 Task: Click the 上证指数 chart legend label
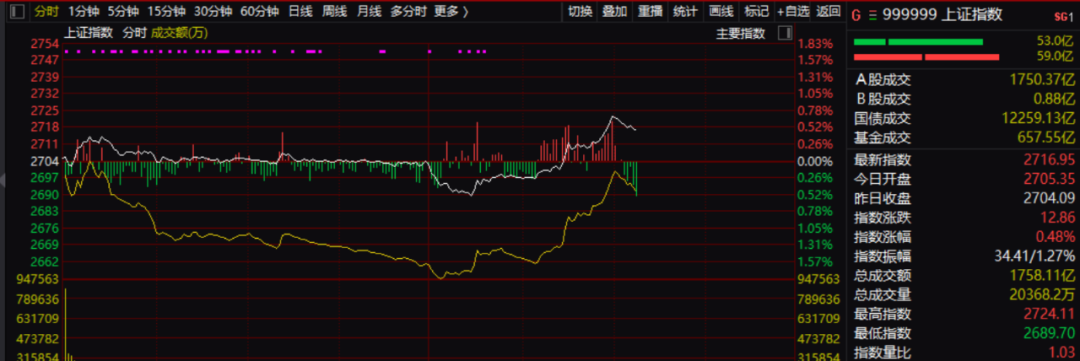[89, 32]
